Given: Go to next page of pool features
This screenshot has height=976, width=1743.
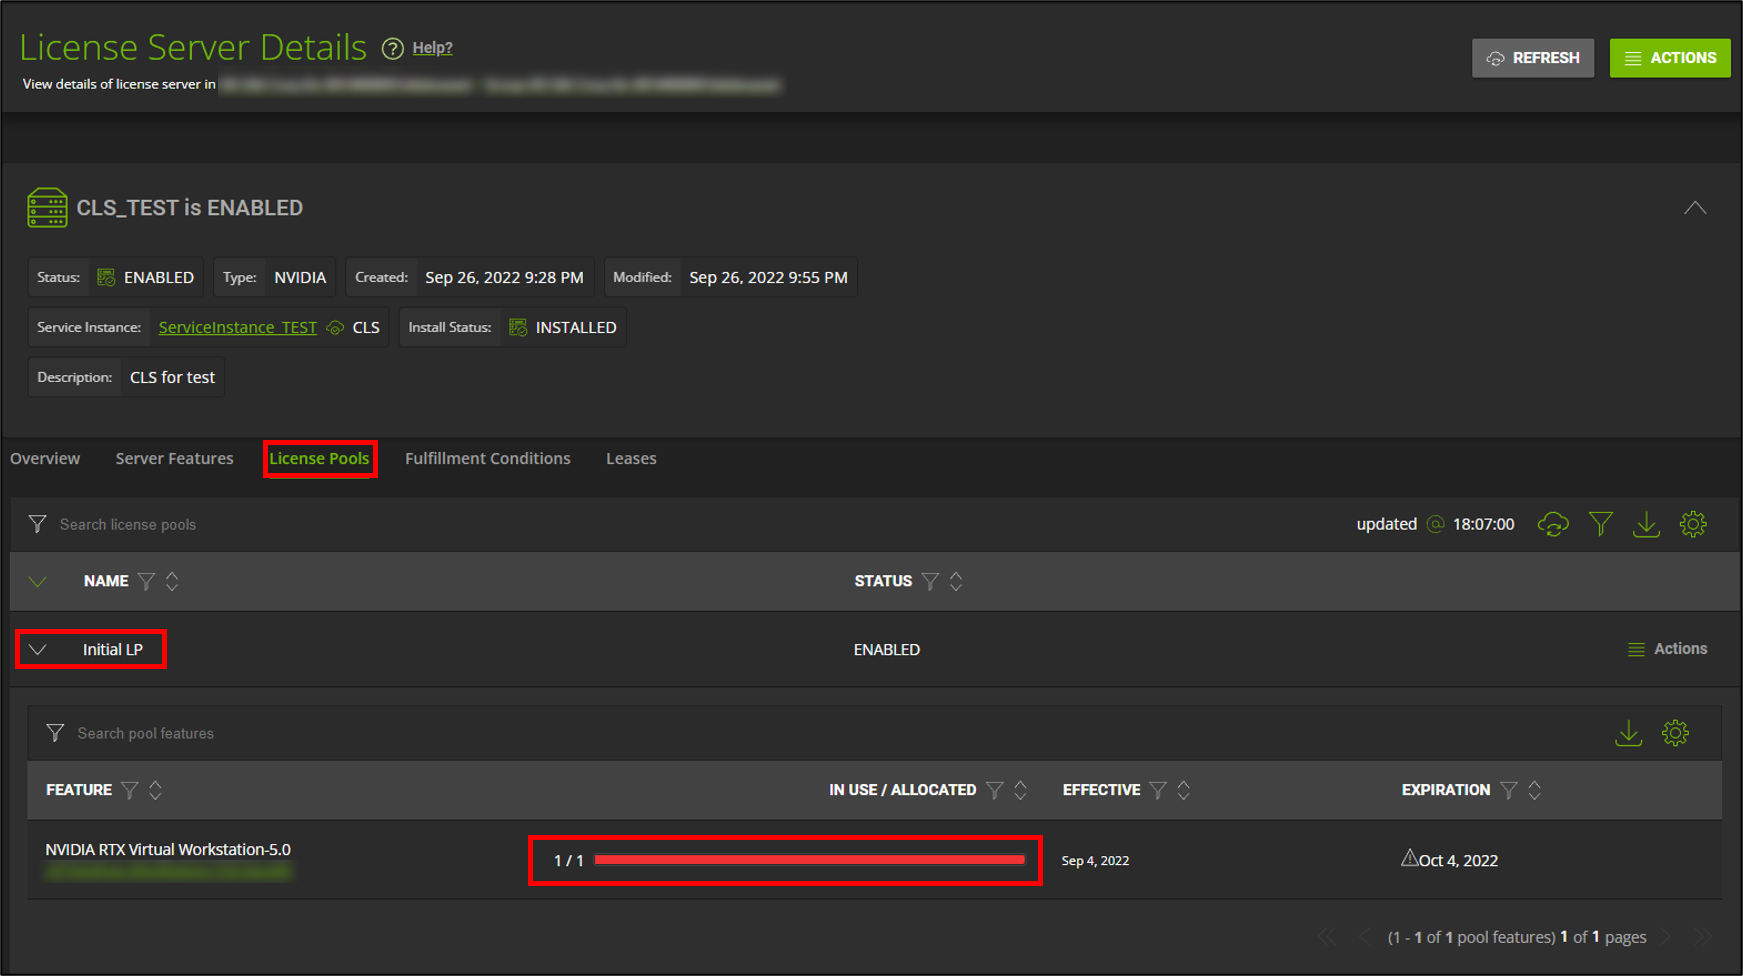Looking at the screenshot, I should point(1666,937).
